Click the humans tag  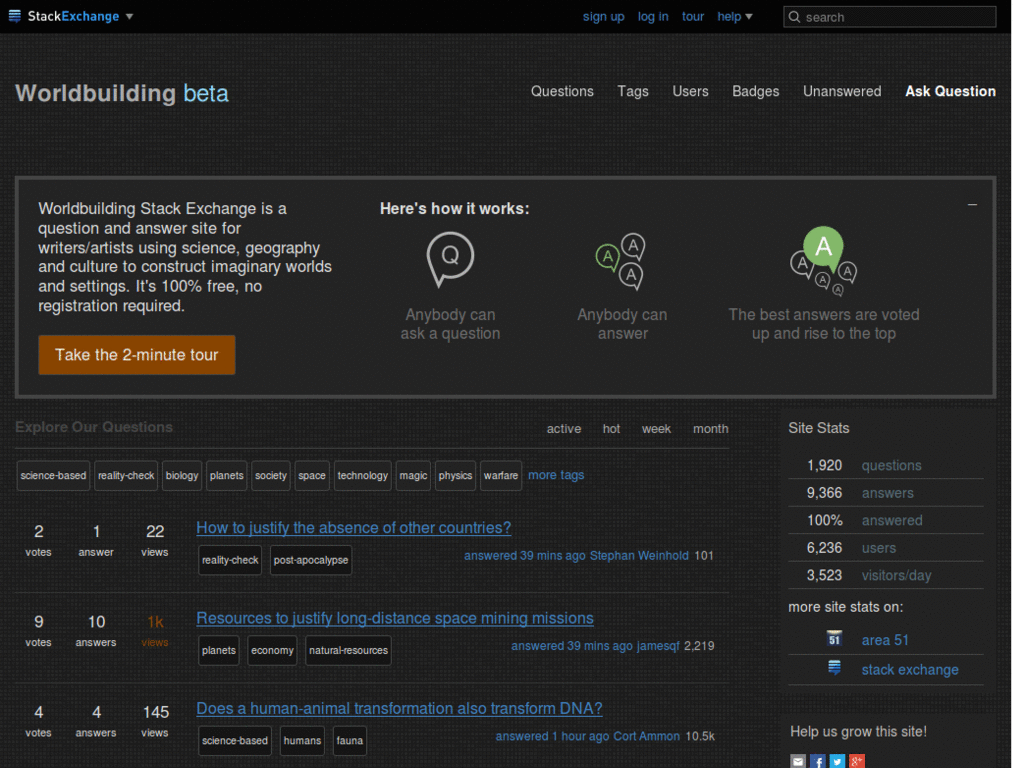302,741
